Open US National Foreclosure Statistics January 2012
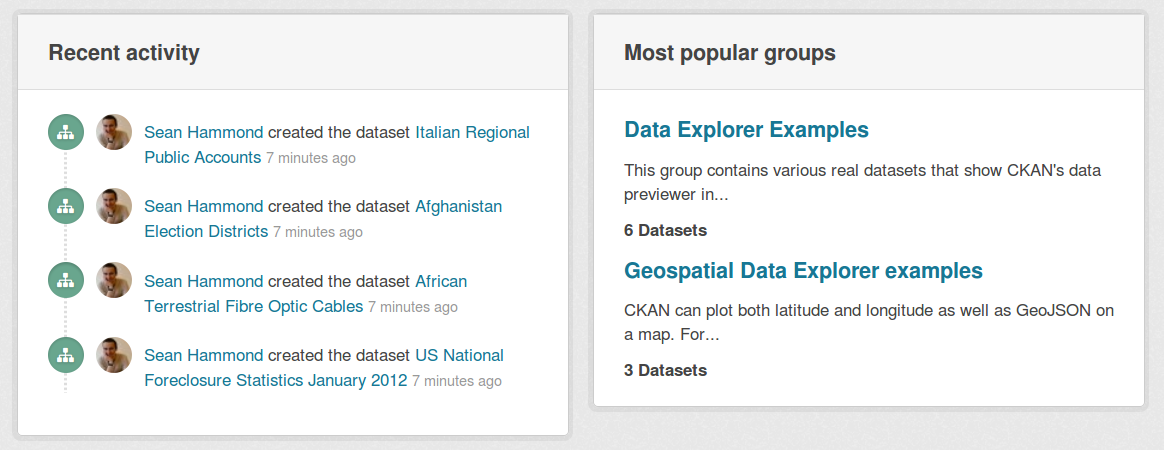Screen dimensions: 1164x450 (324, 368)
